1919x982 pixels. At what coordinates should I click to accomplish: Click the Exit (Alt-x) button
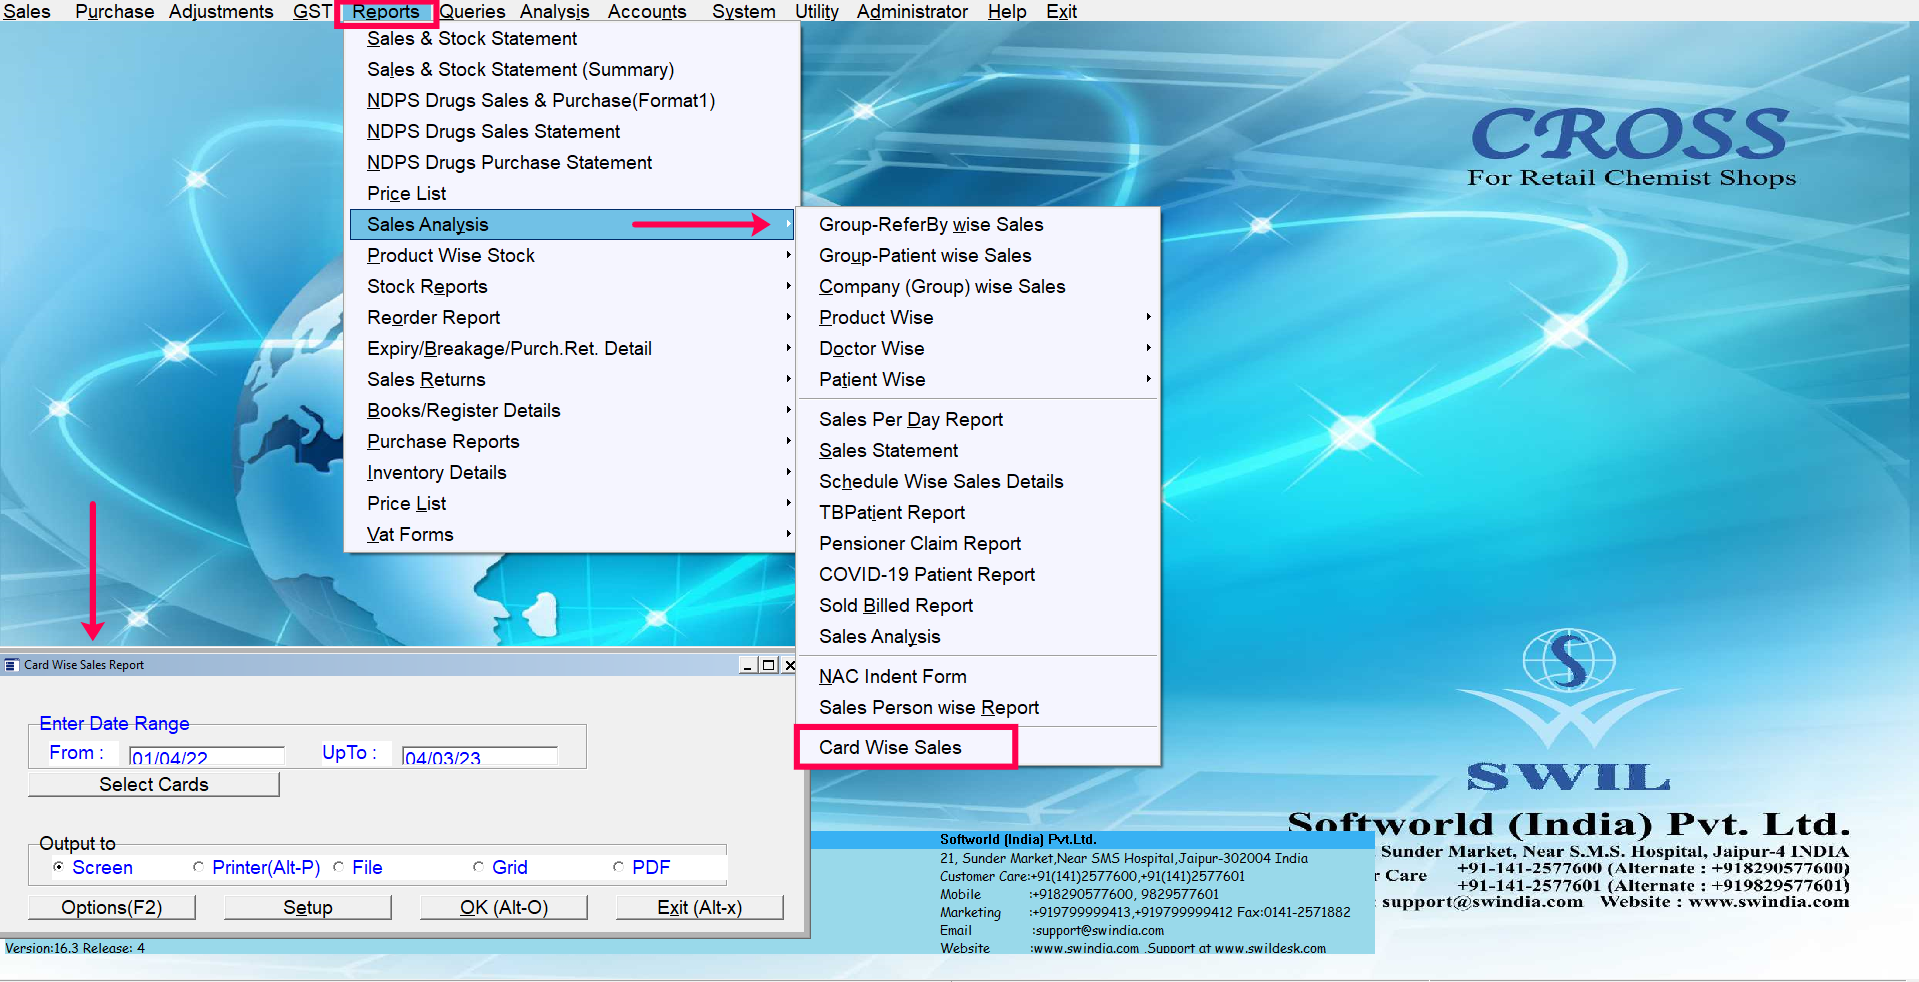coord(700,908)
